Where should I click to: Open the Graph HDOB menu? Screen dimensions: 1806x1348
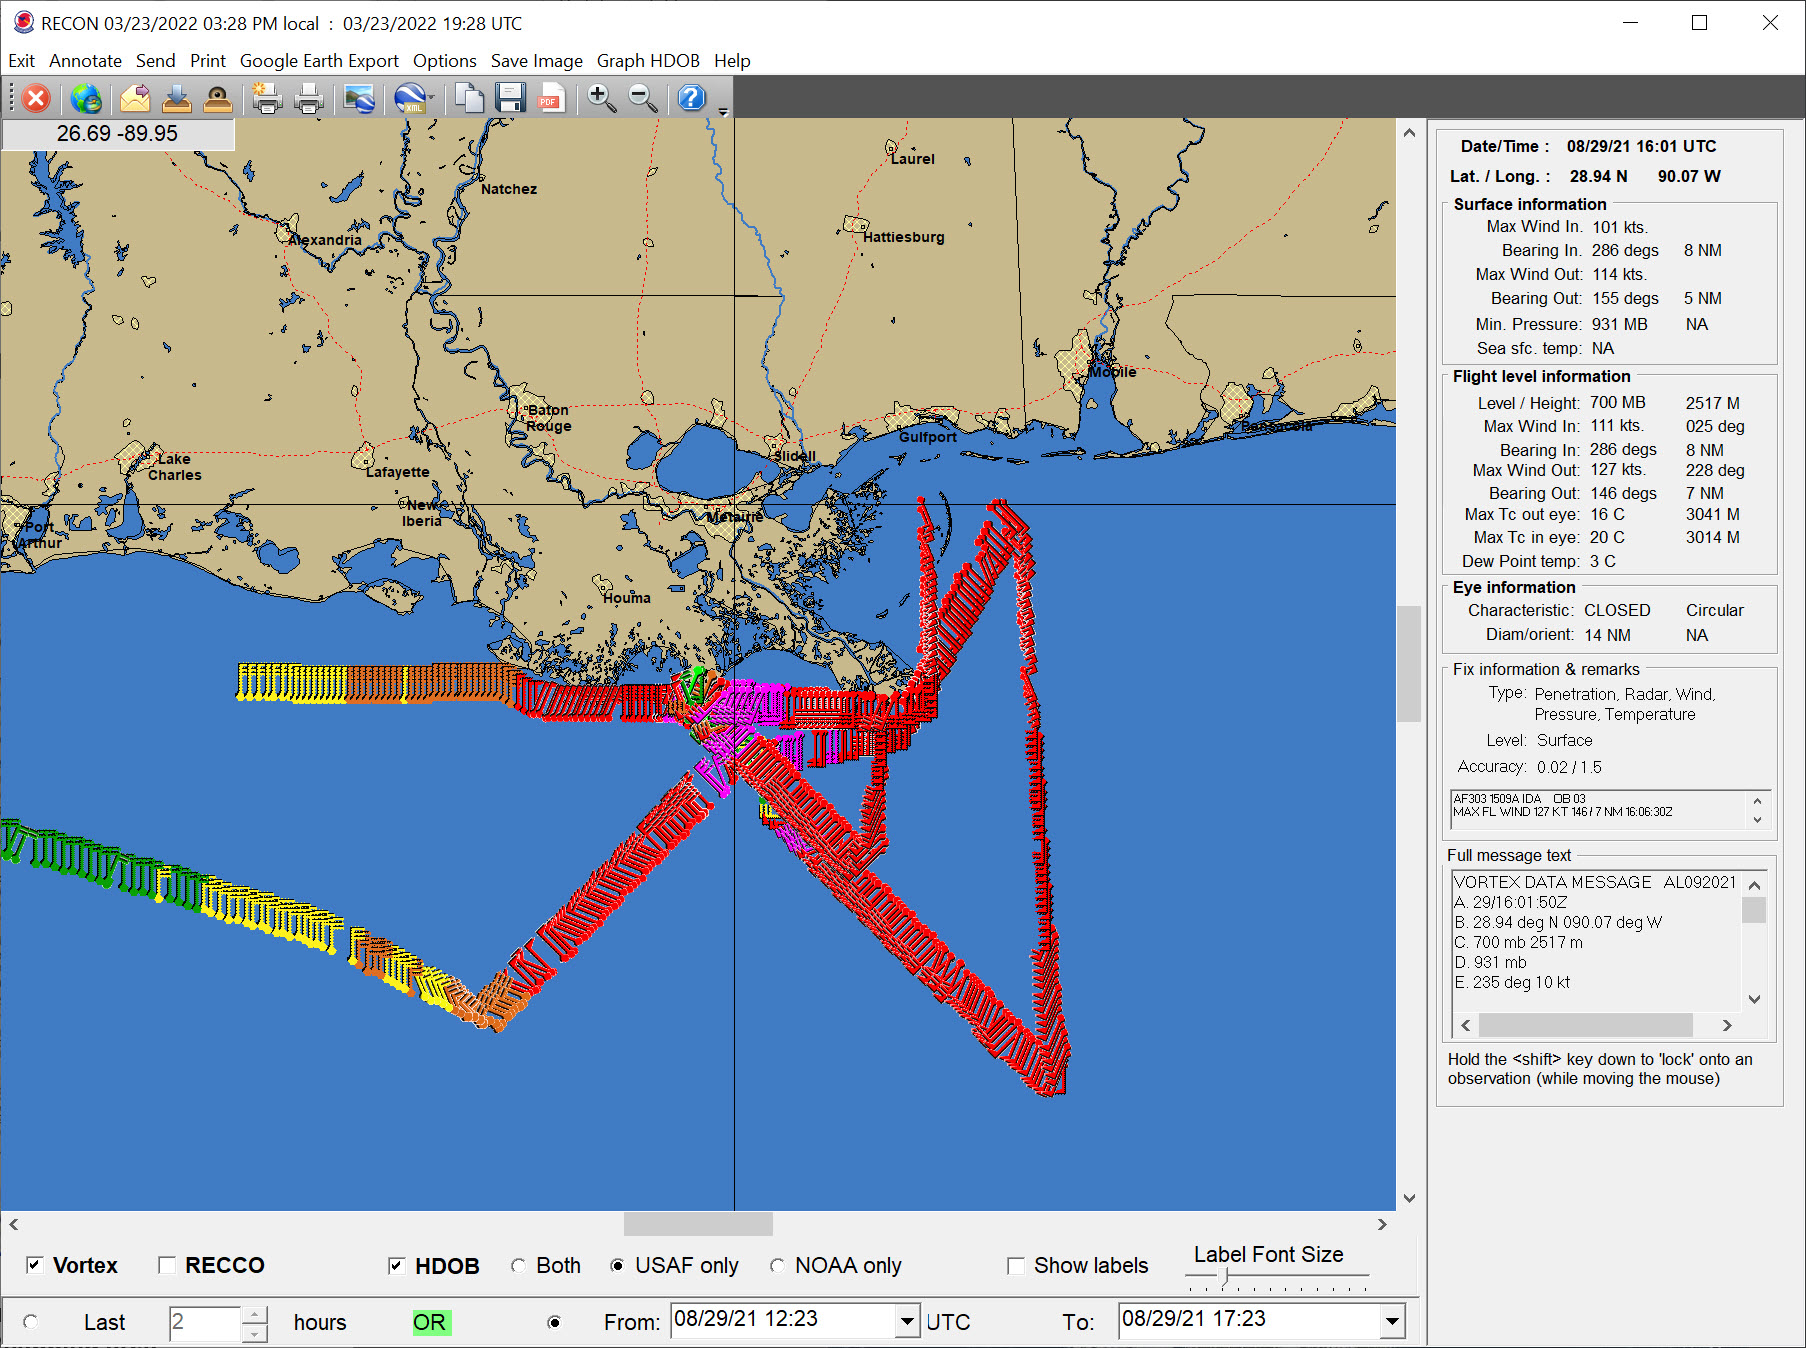(x=647, y=61)
